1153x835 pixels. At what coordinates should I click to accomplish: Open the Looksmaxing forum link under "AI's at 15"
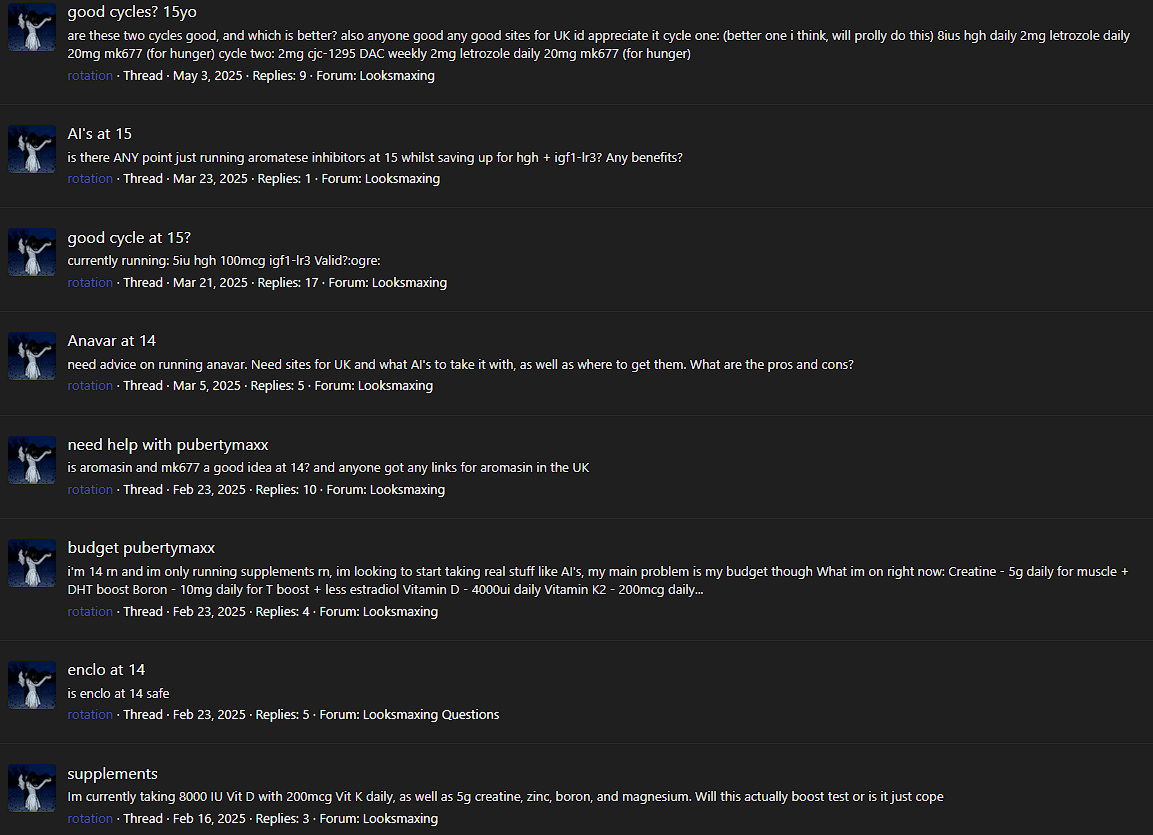(402, 179)
